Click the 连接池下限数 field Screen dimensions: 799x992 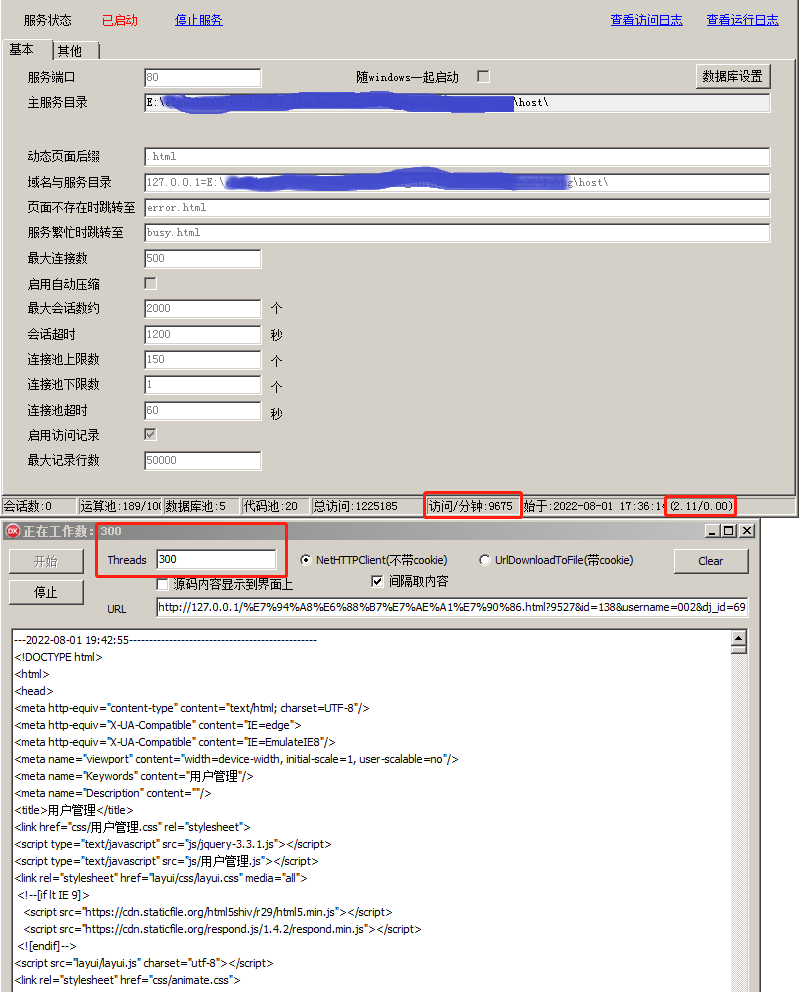click(x=202, y=384)
